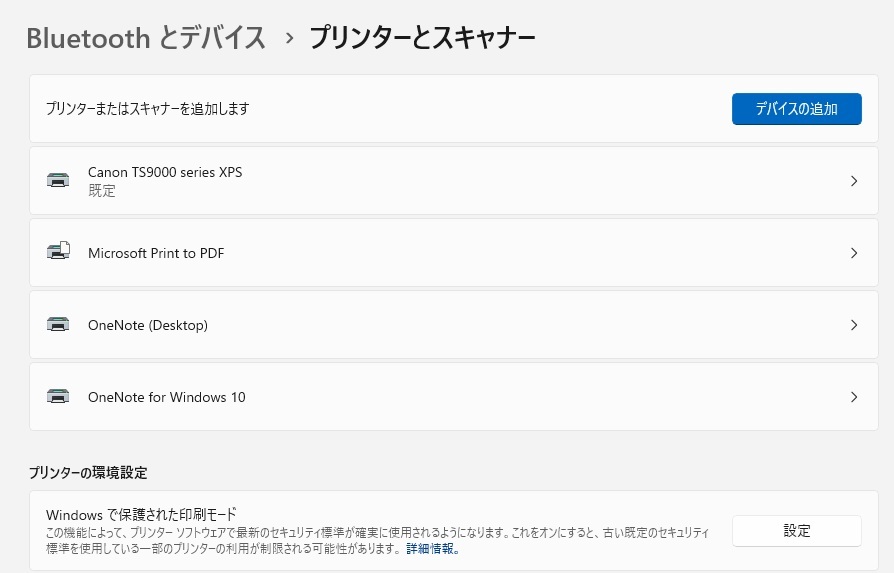Click the OneNote for Windows 10 printer icon
The width and height of the screenshot is (894, 573).
pos(58,396)
